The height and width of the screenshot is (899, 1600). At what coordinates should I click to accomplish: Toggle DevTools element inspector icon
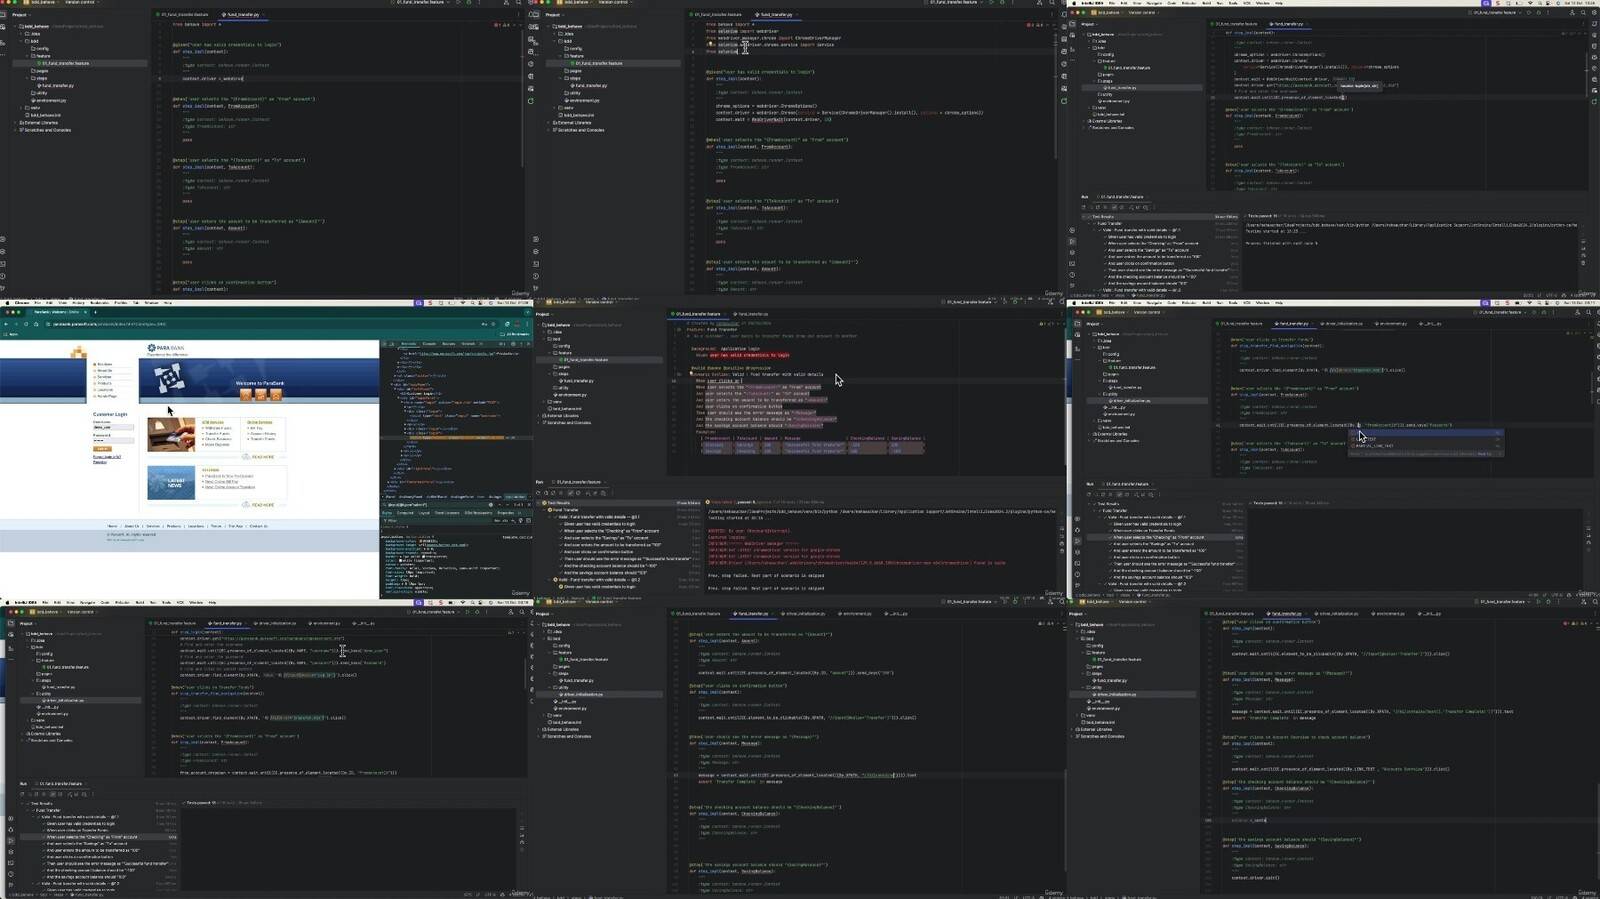(x=384, y=344)
